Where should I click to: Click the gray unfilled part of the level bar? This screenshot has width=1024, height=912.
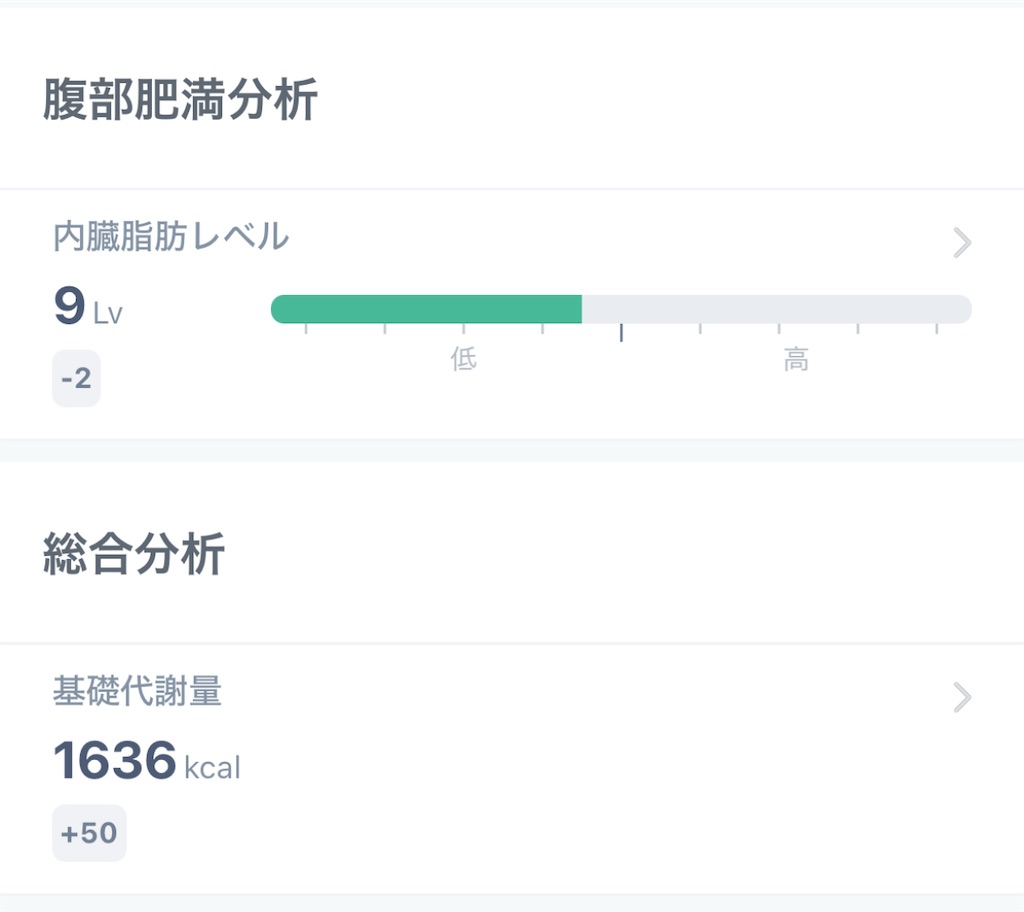tap(776, 309)
